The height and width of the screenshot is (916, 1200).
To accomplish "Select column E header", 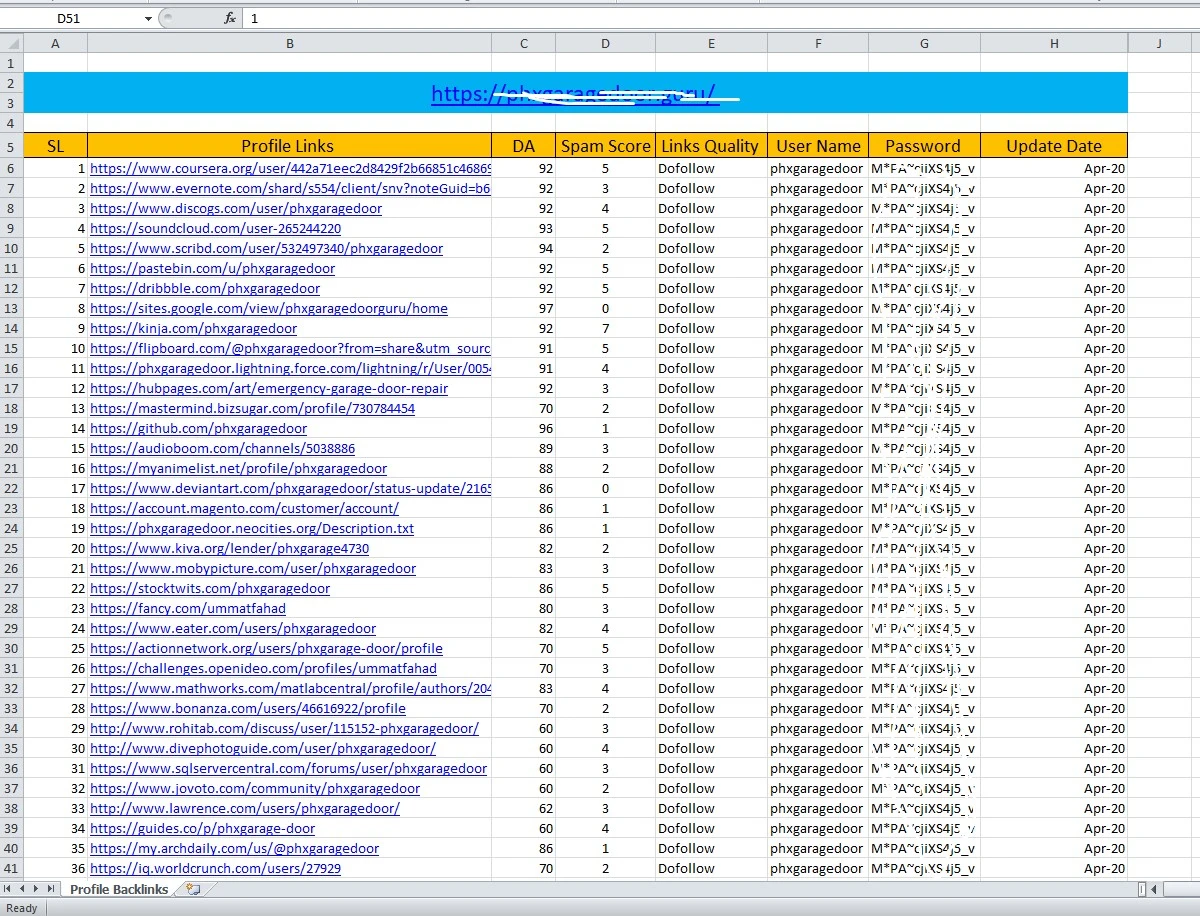I will click(x=711, y=43).
